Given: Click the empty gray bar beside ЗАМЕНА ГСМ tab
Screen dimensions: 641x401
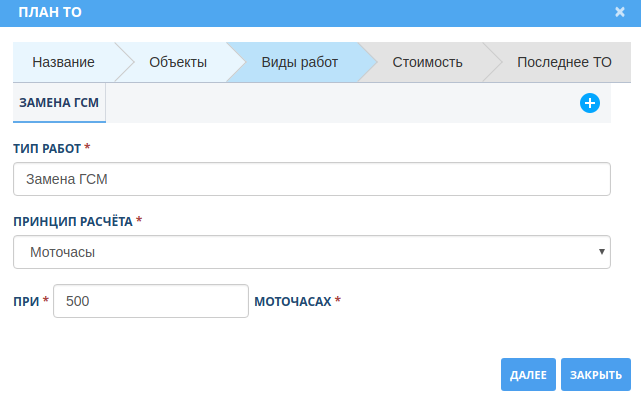Looking at the screenshot, I should click(x=340, y=103).
